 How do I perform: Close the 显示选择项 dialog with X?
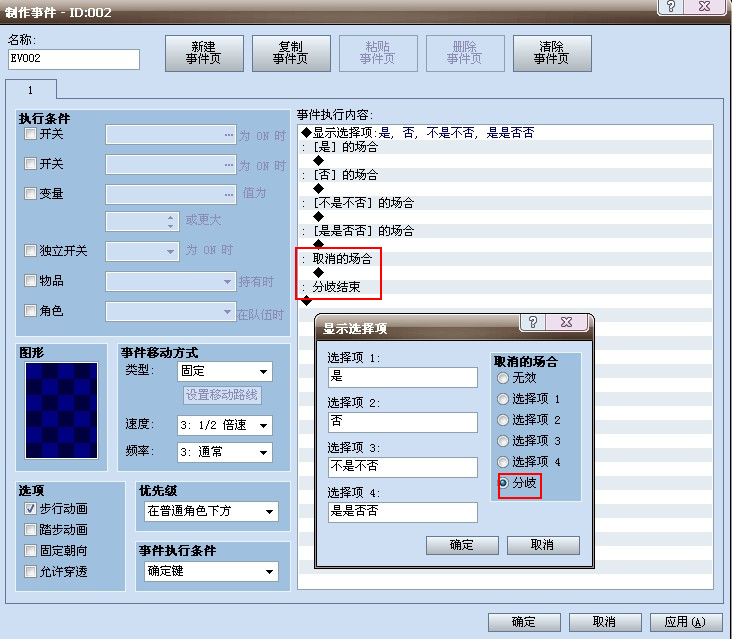tap(566, 322)
